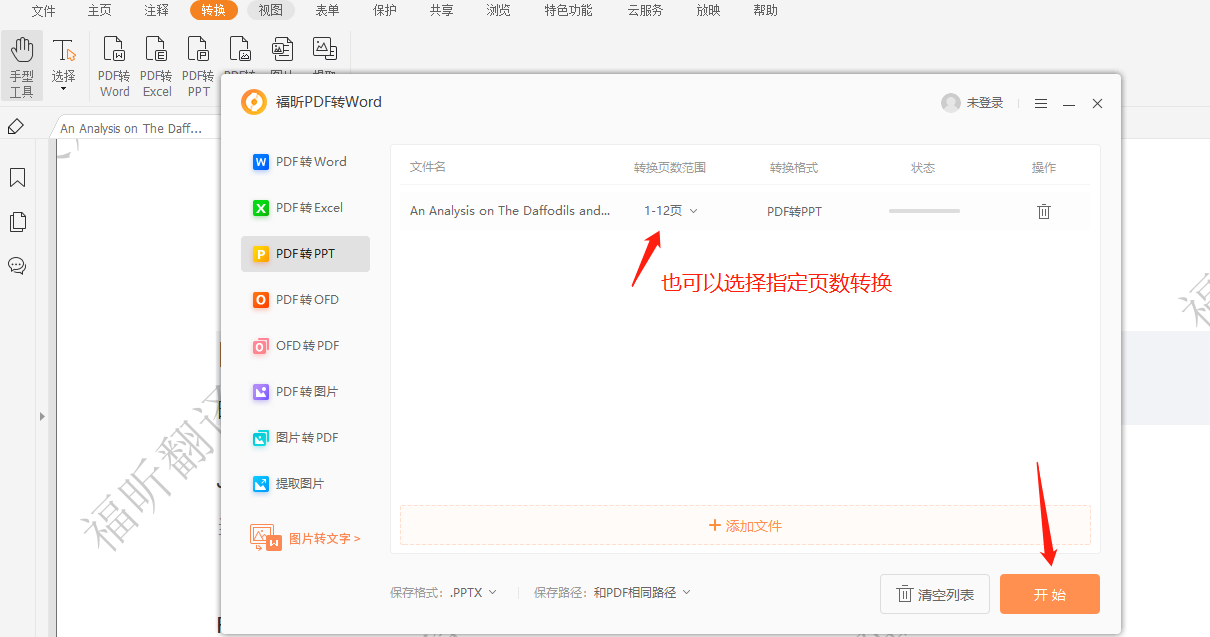The width and height of the screenshot is (1210, 637).
Task: Click the 状态 column header
Action: [x=923, y=167]
